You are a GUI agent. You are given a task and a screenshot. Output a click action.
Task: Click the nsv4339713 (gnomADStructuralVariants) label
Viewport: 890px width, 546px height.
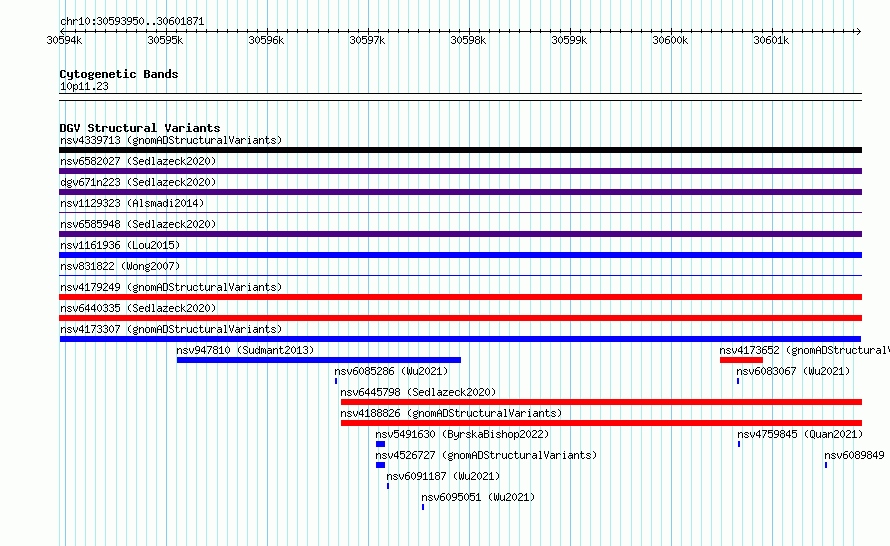tap(171, 140)
